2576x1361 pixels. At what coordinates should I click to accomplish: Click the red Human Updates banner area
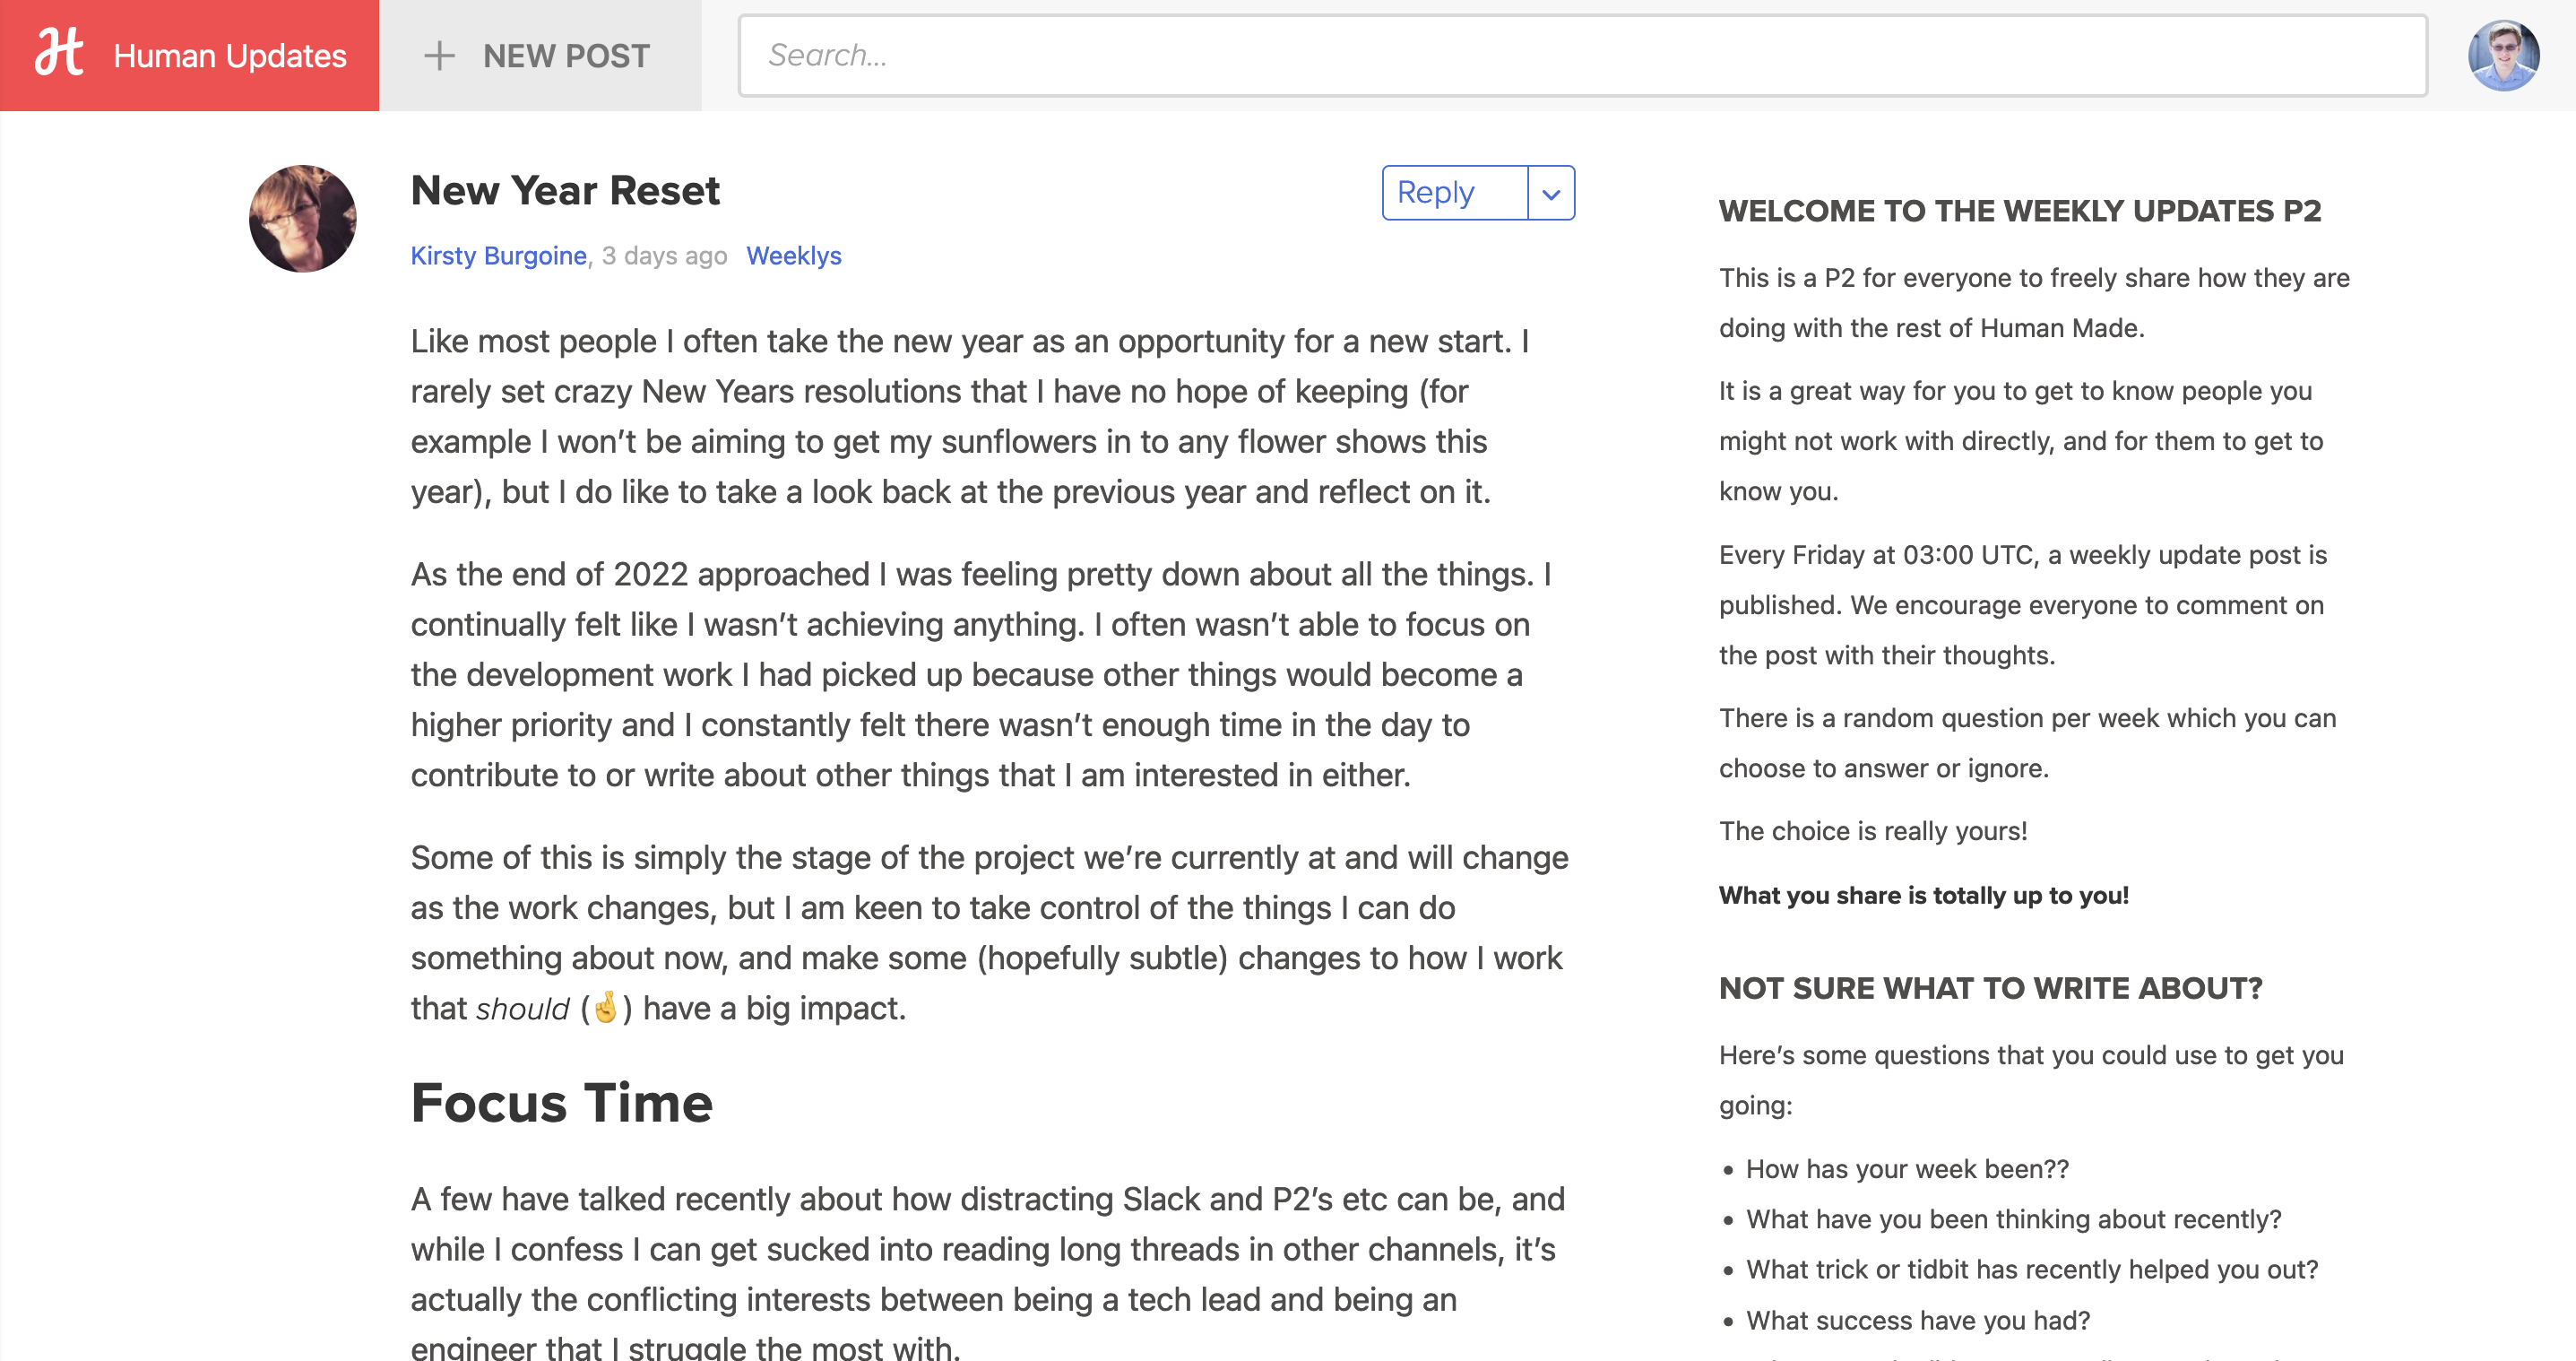[190, 55]
